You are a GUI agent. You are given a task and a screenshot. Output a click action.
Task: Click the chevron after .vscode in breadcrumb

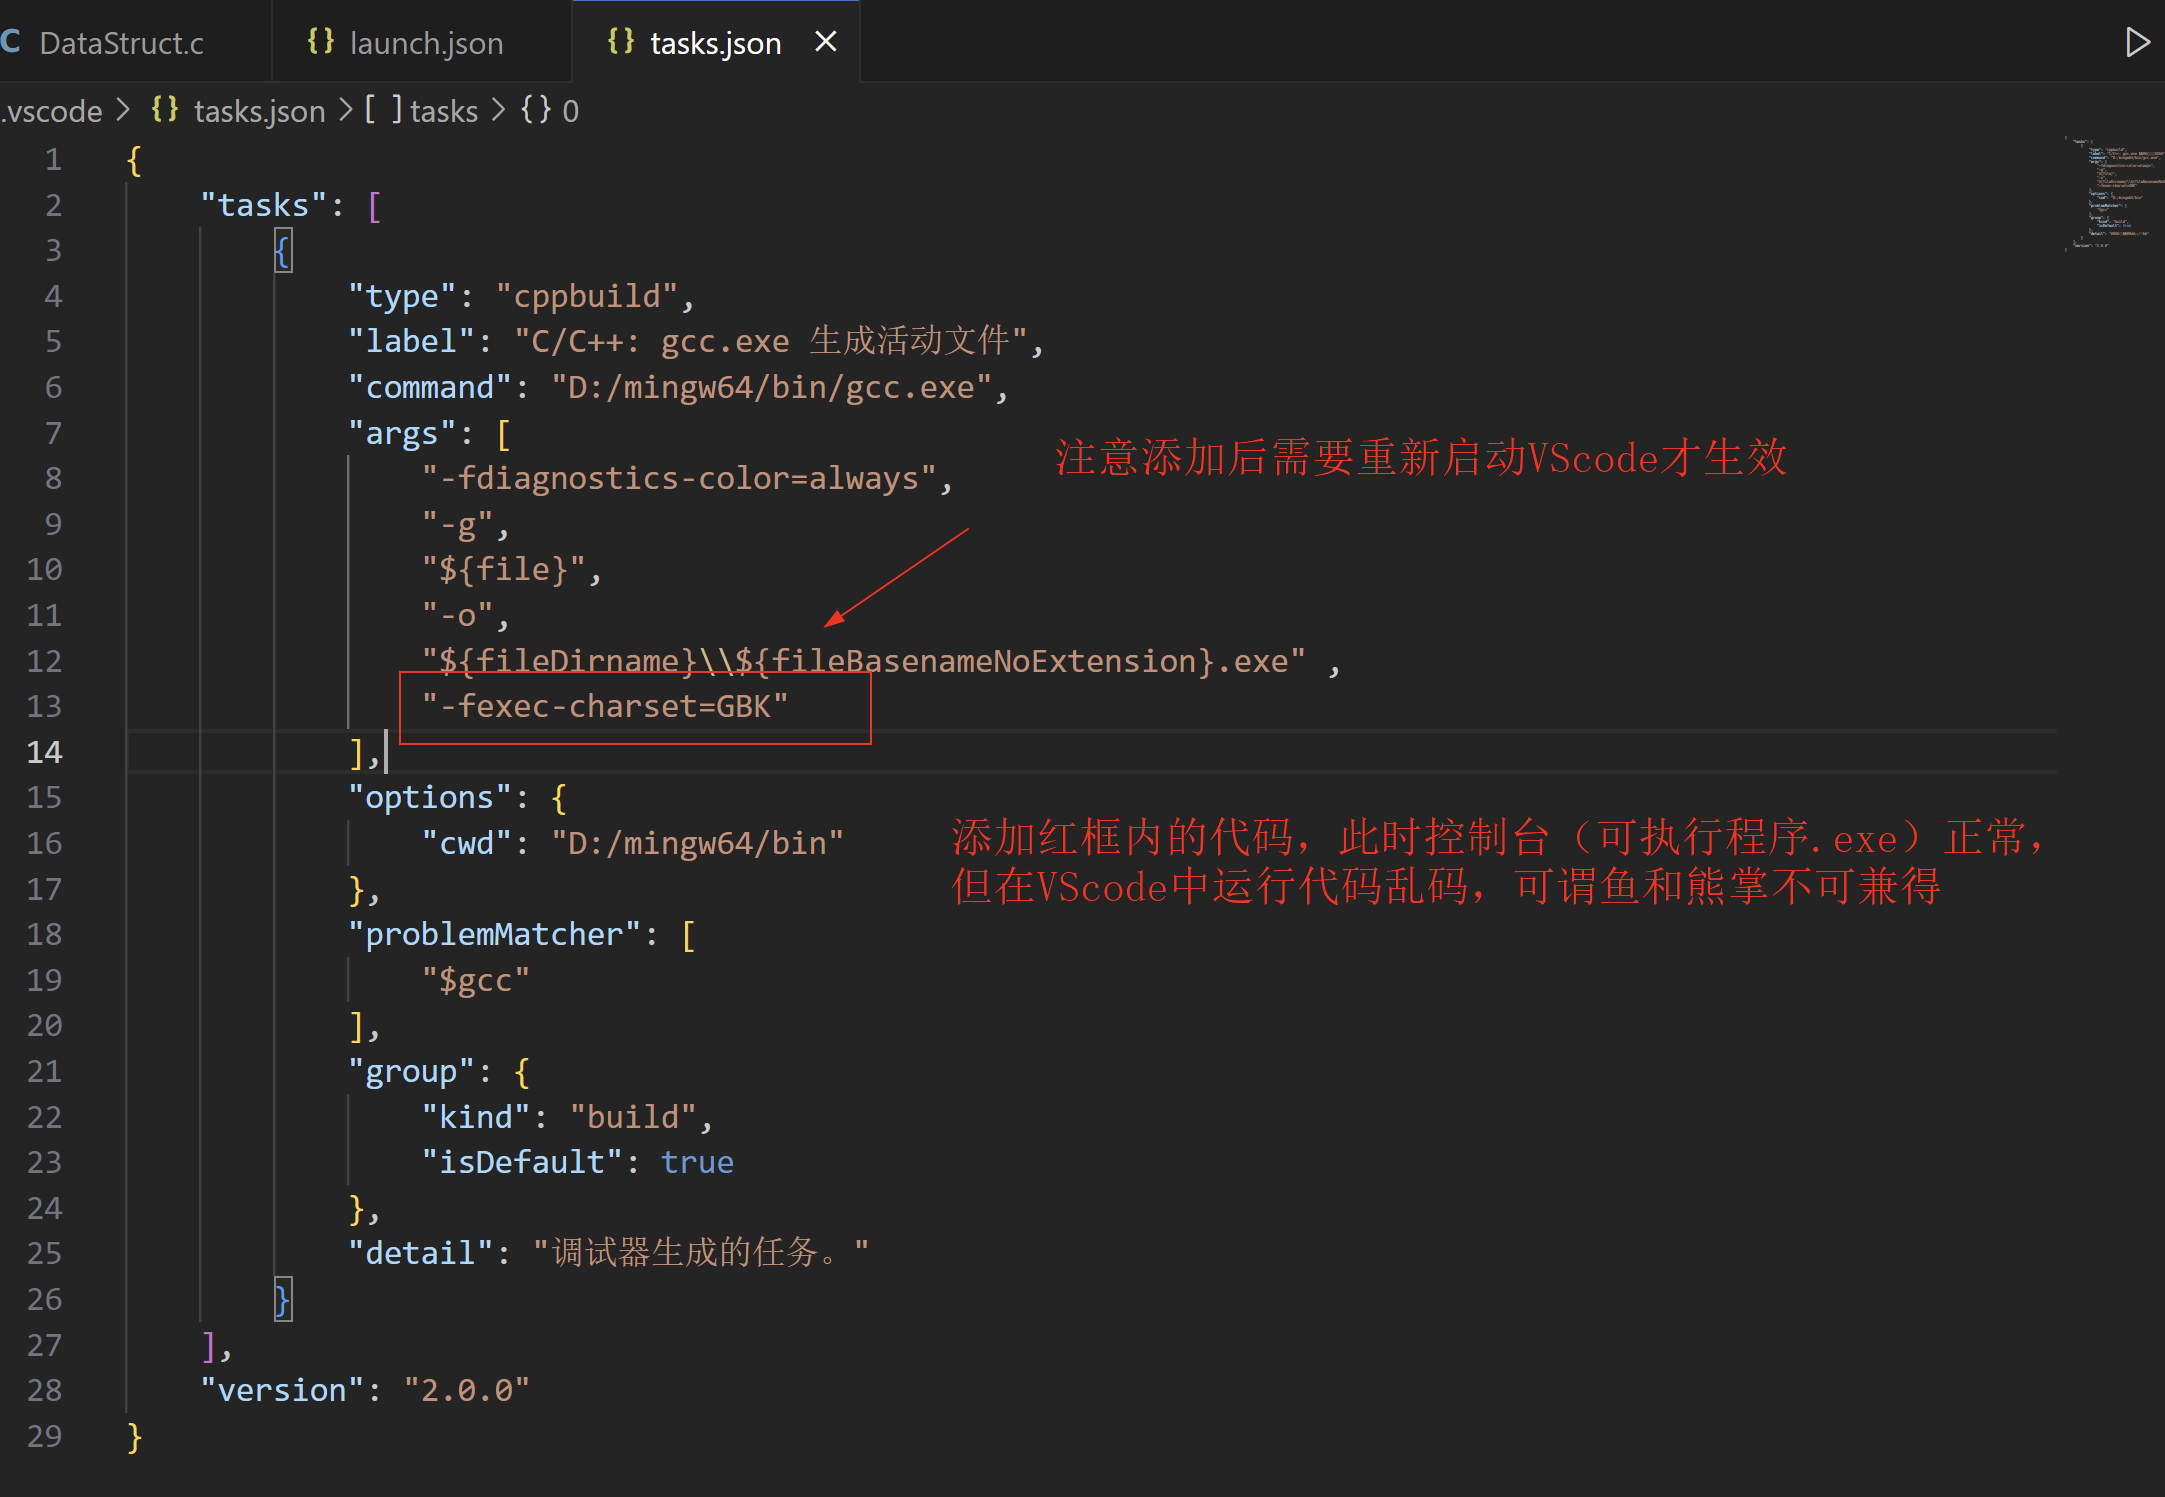pos(123,109)
